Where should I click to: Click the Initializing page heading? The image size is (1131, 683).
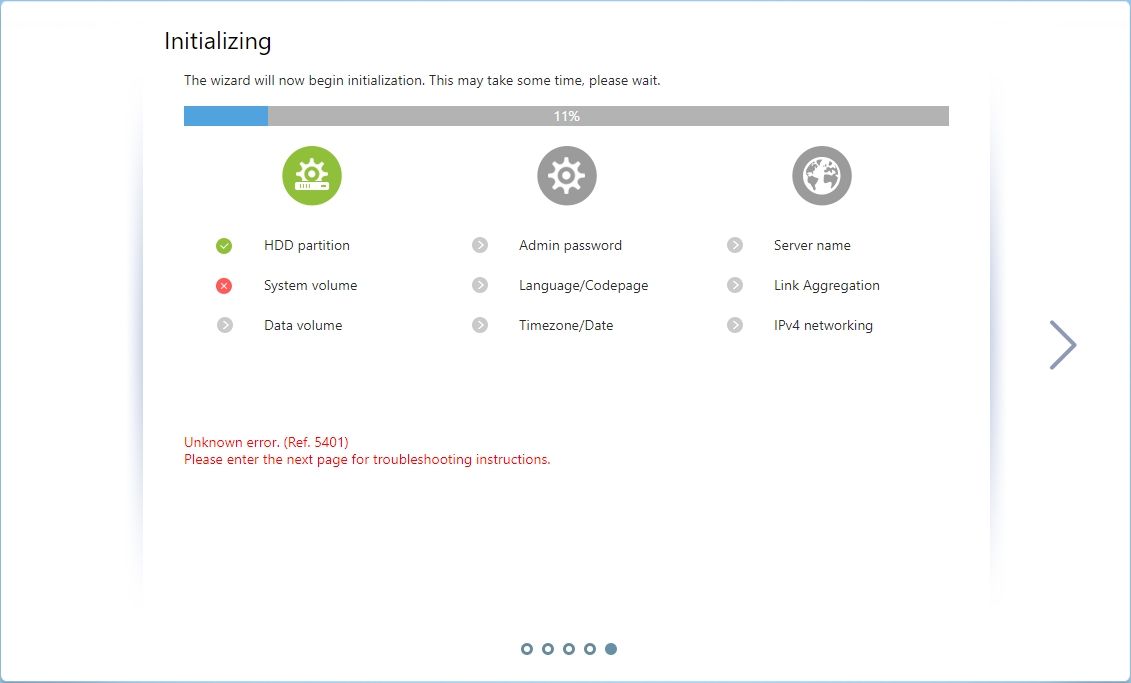218,41
